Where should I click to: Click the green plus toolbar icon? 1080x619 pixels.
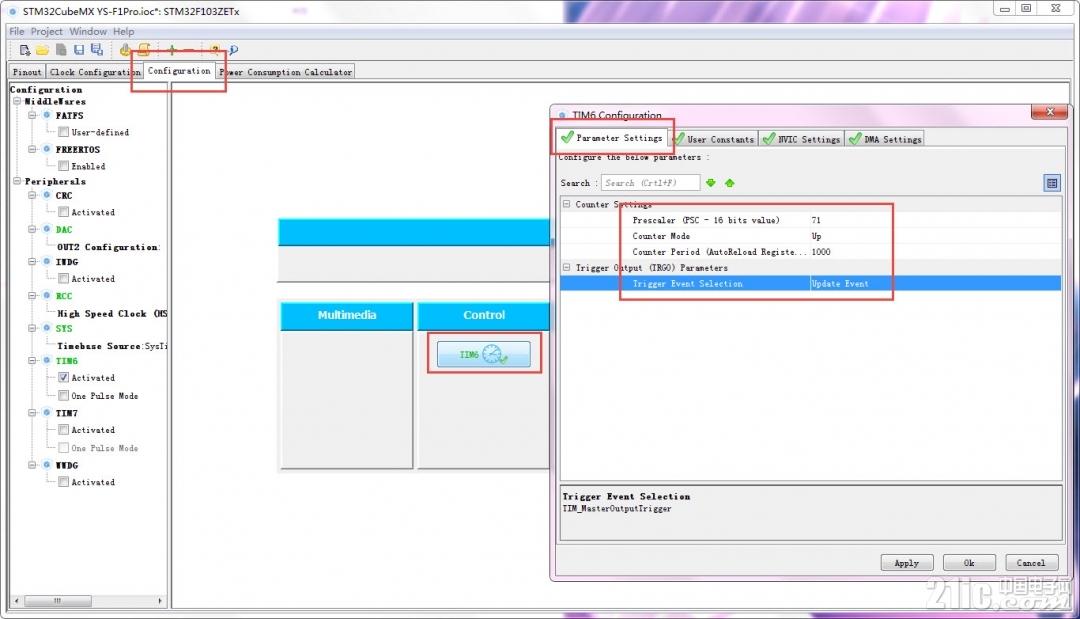coord(172,50)
